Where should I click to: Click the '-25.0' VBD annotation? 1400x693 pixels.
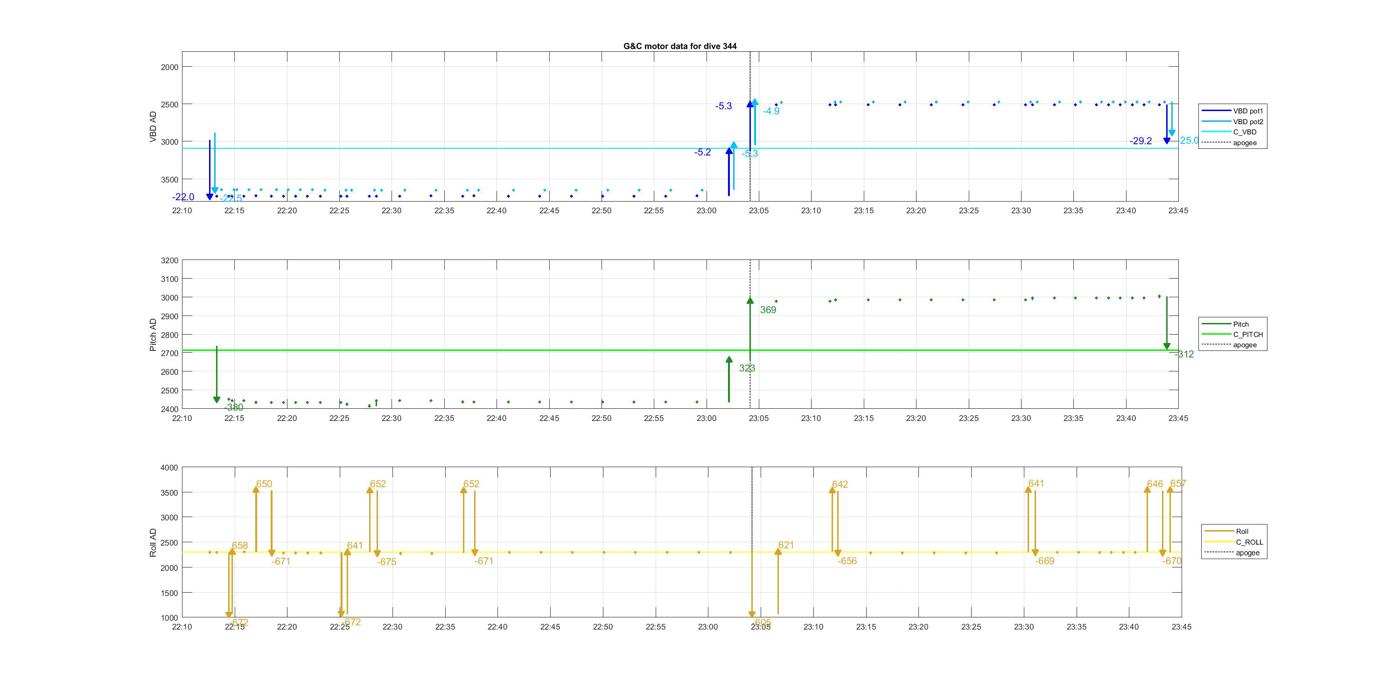point(1188,141)
